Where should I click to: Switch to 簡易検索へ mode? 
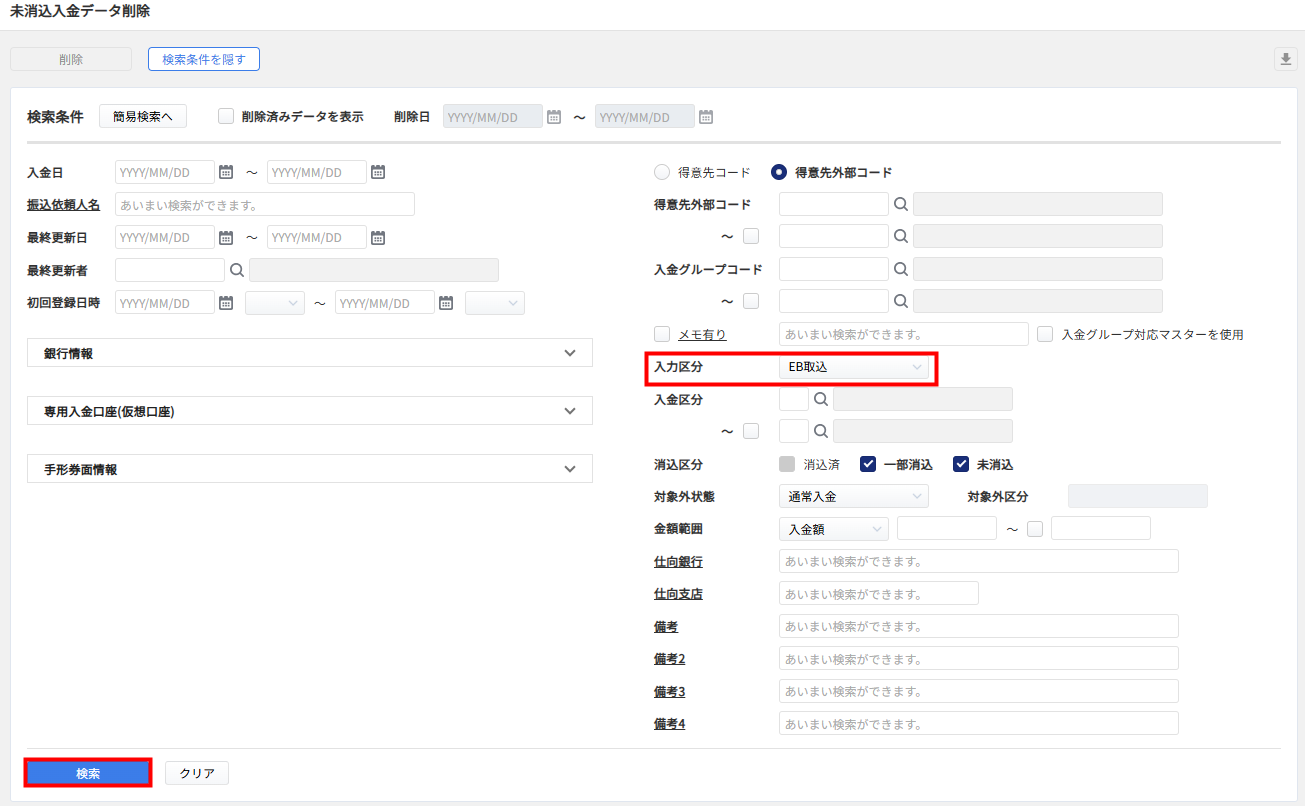[x=143, y=116]
